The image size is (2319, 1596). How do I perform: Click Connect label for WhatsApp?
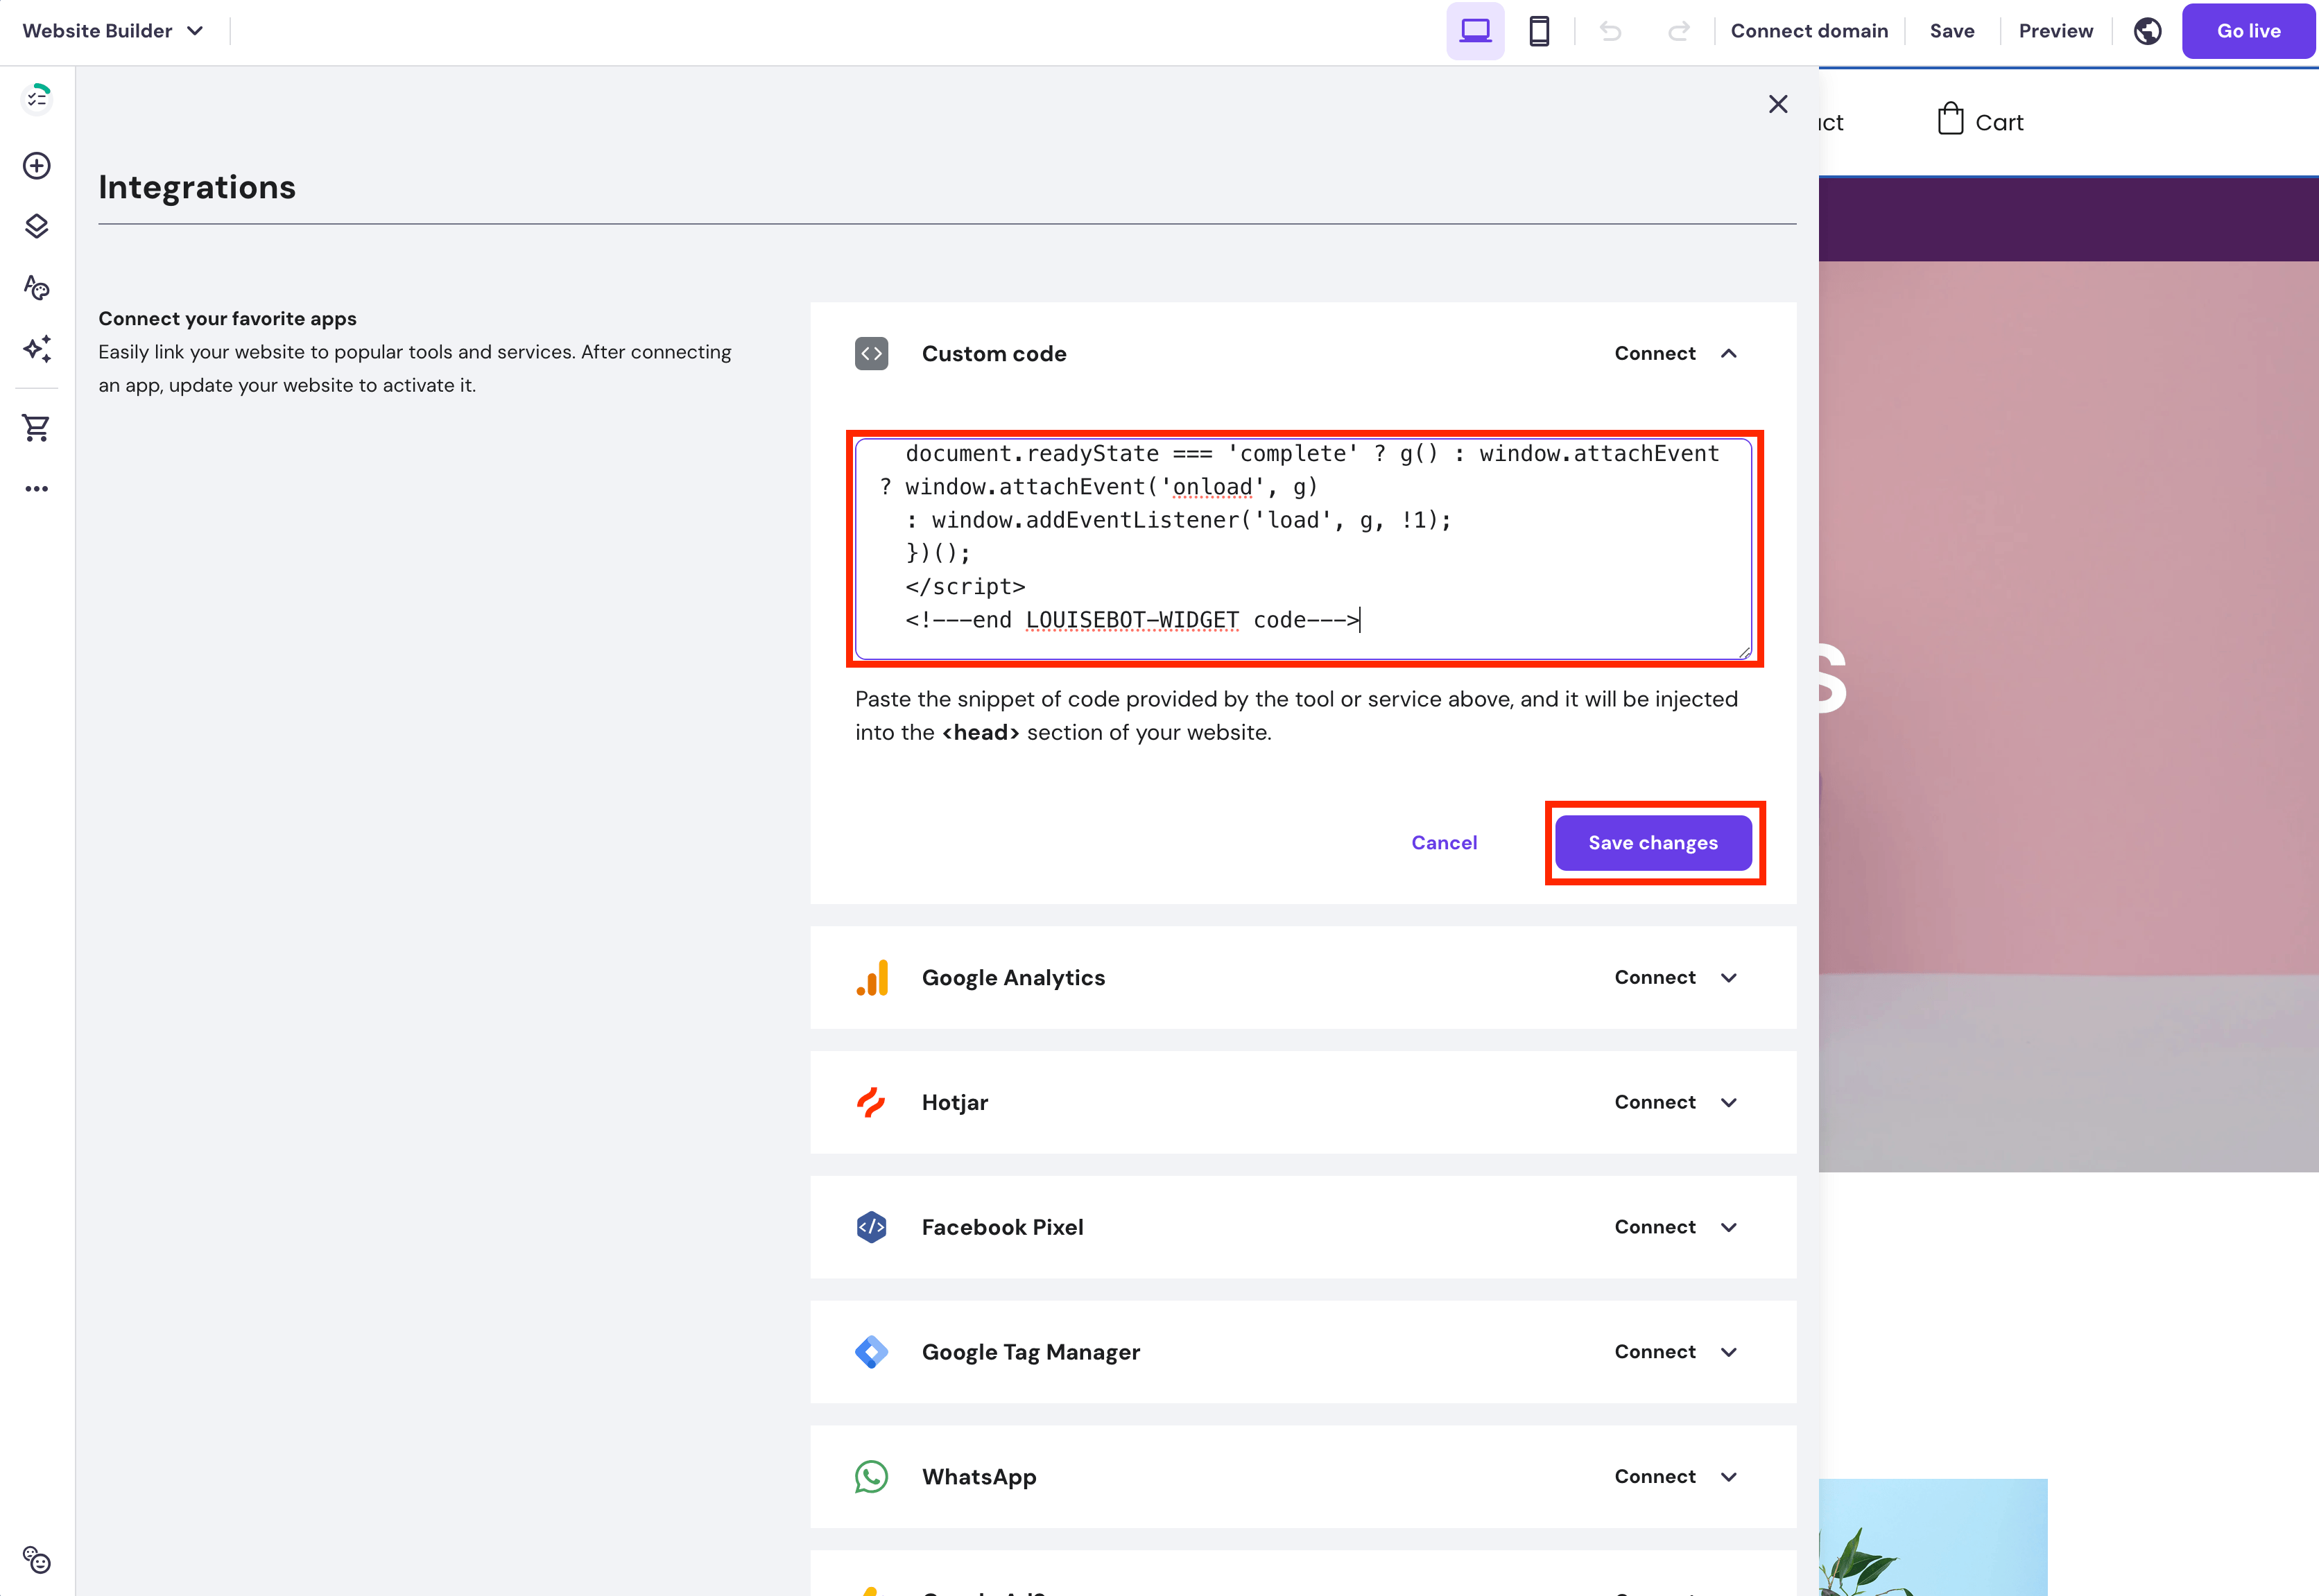coord(1655,1477)
